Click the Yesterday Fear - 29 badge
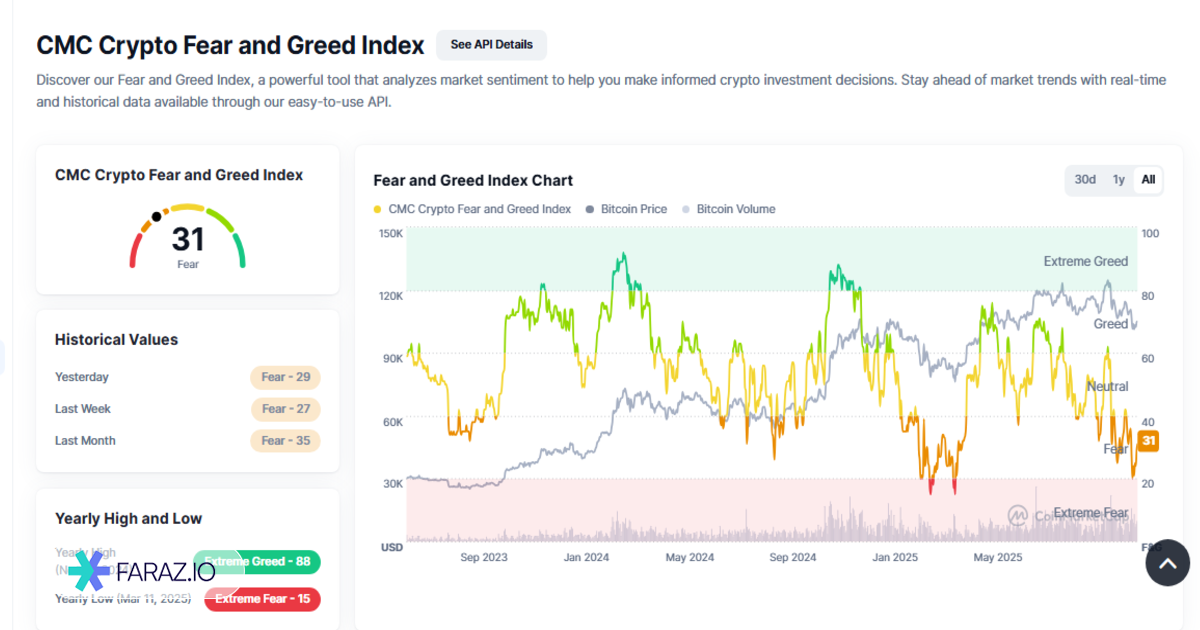 285,377
